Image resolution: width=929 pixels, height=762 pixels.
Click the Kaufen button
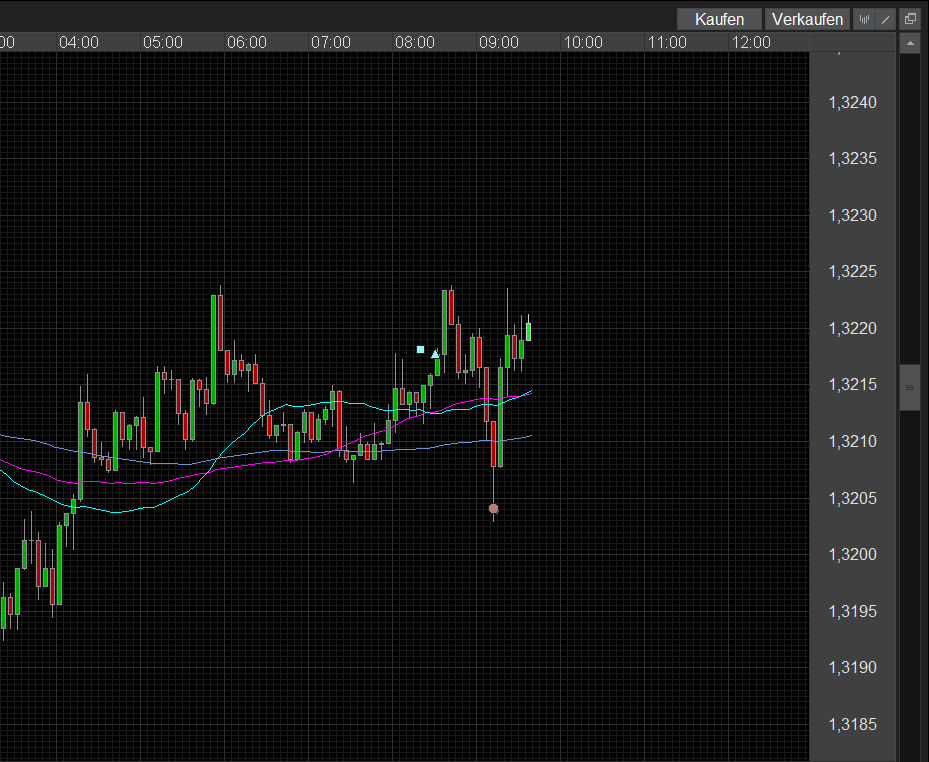[719, 19]
